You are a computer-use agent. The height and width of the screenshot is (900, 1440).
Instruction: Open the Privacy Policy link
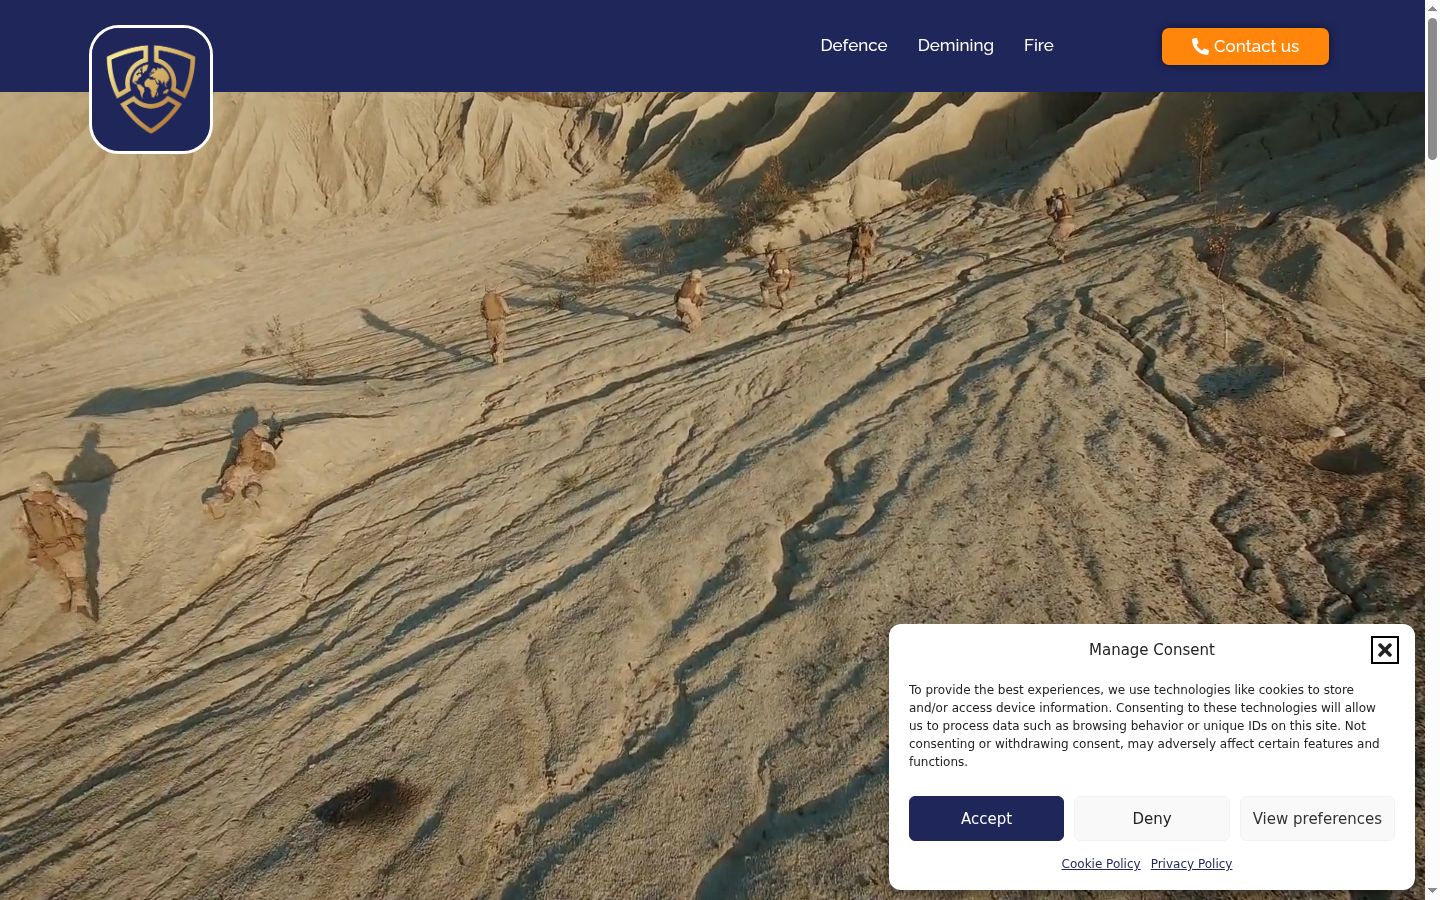1191,864
